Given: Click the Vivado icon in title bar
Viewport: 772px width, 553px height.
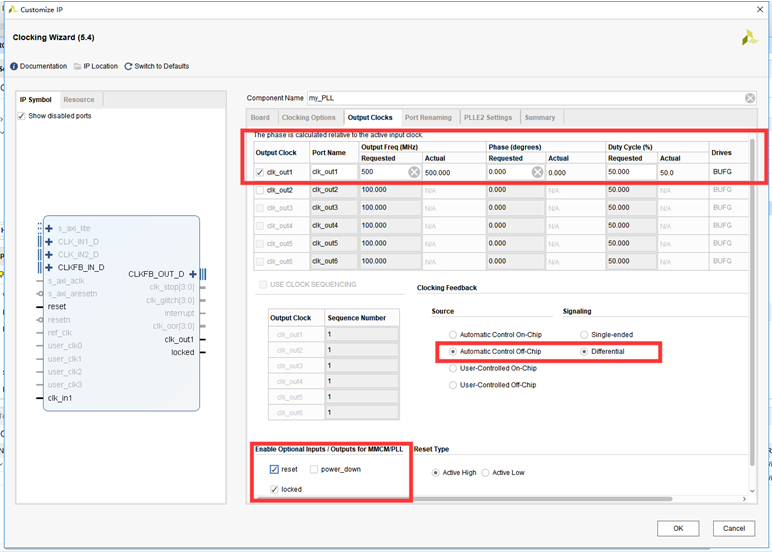Looking at the screenshot, I should click(x=12, y=9).
